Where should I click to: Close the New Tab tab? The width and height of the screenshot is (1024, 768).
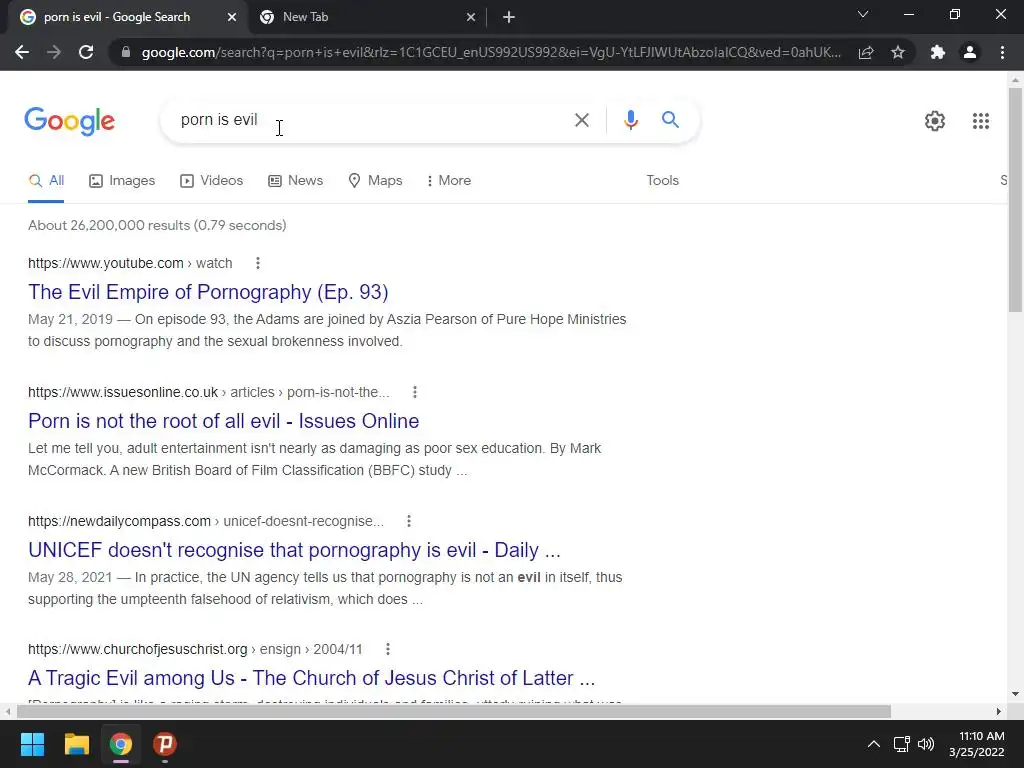pos(471,18)
